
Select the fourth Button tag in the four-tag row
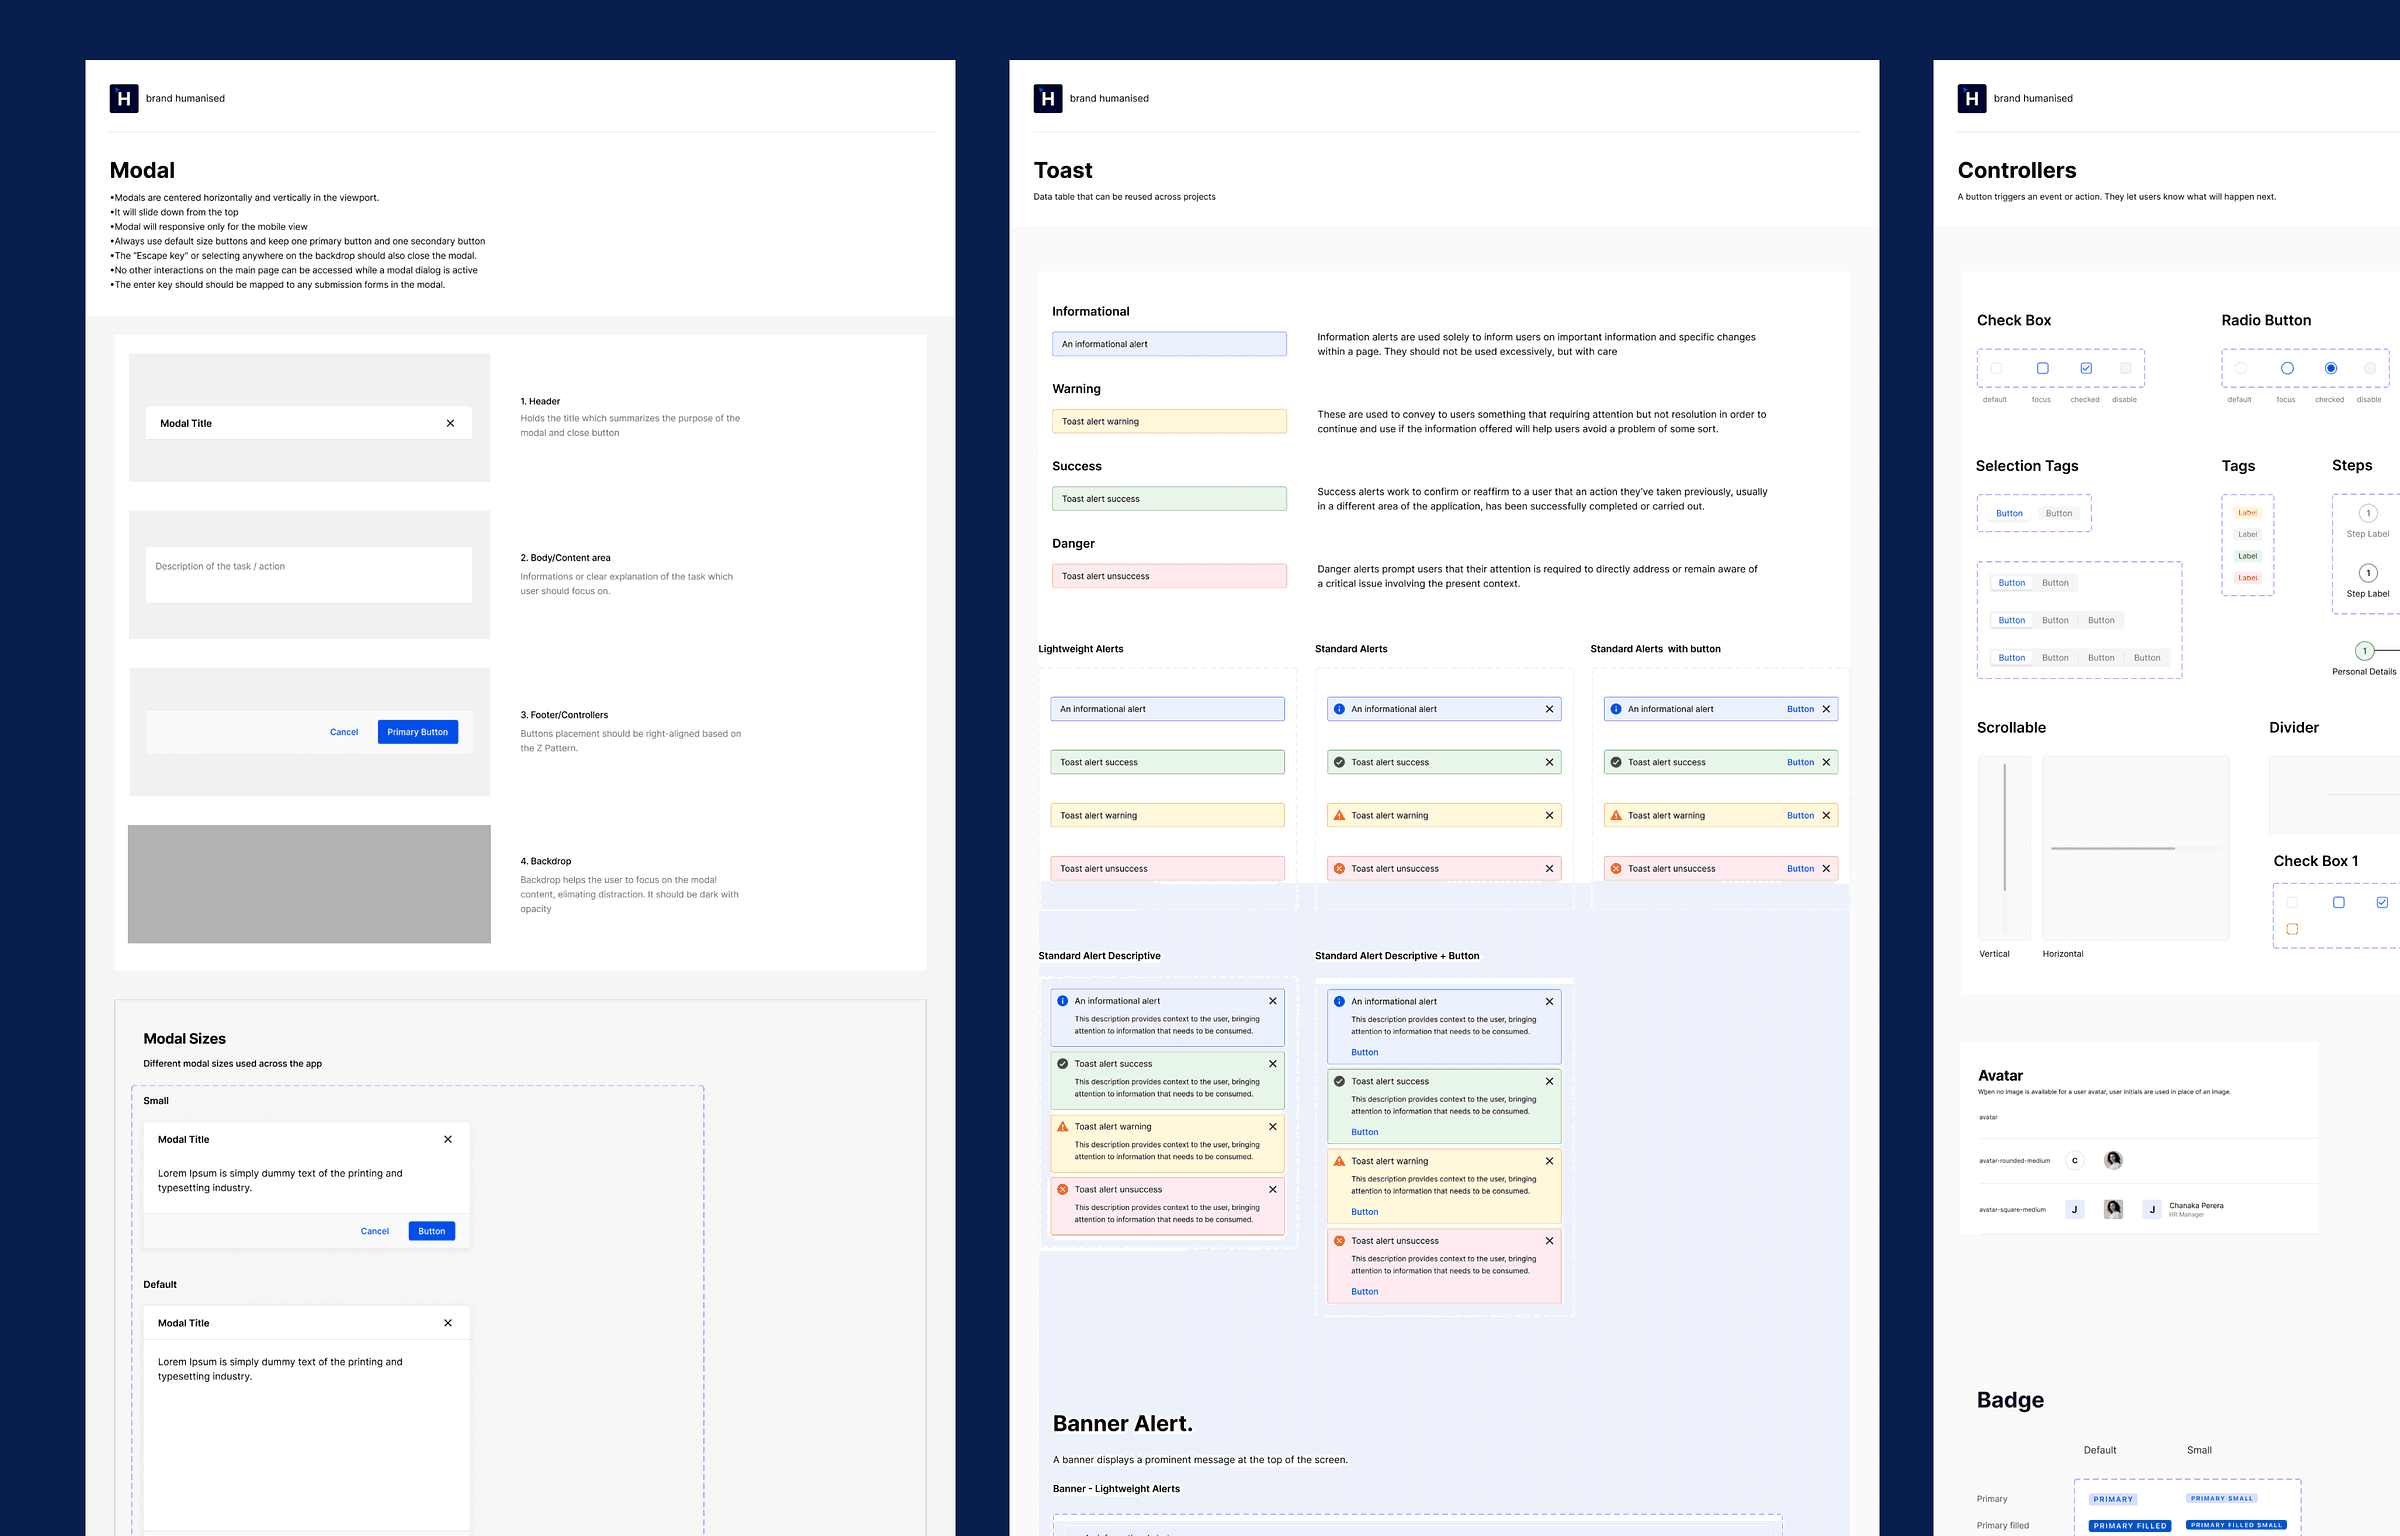[x=2147, y=658]
